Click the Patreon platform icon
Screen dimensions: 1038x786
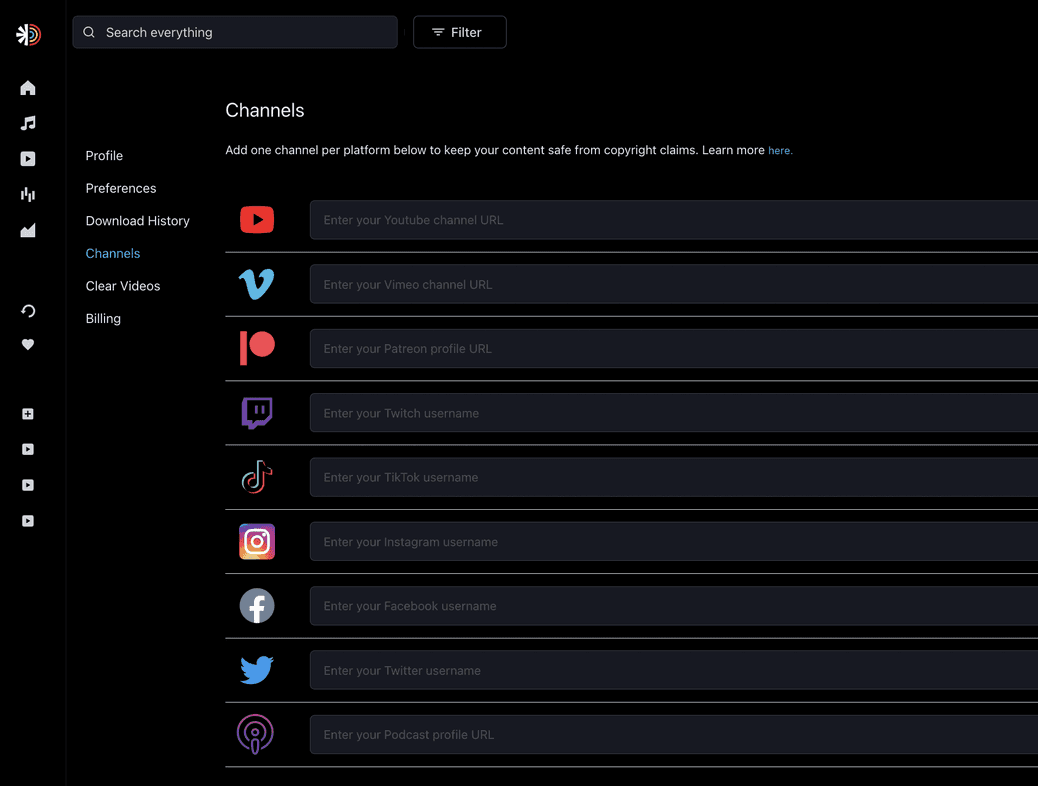pyautogui.click(x=257, y=348)
